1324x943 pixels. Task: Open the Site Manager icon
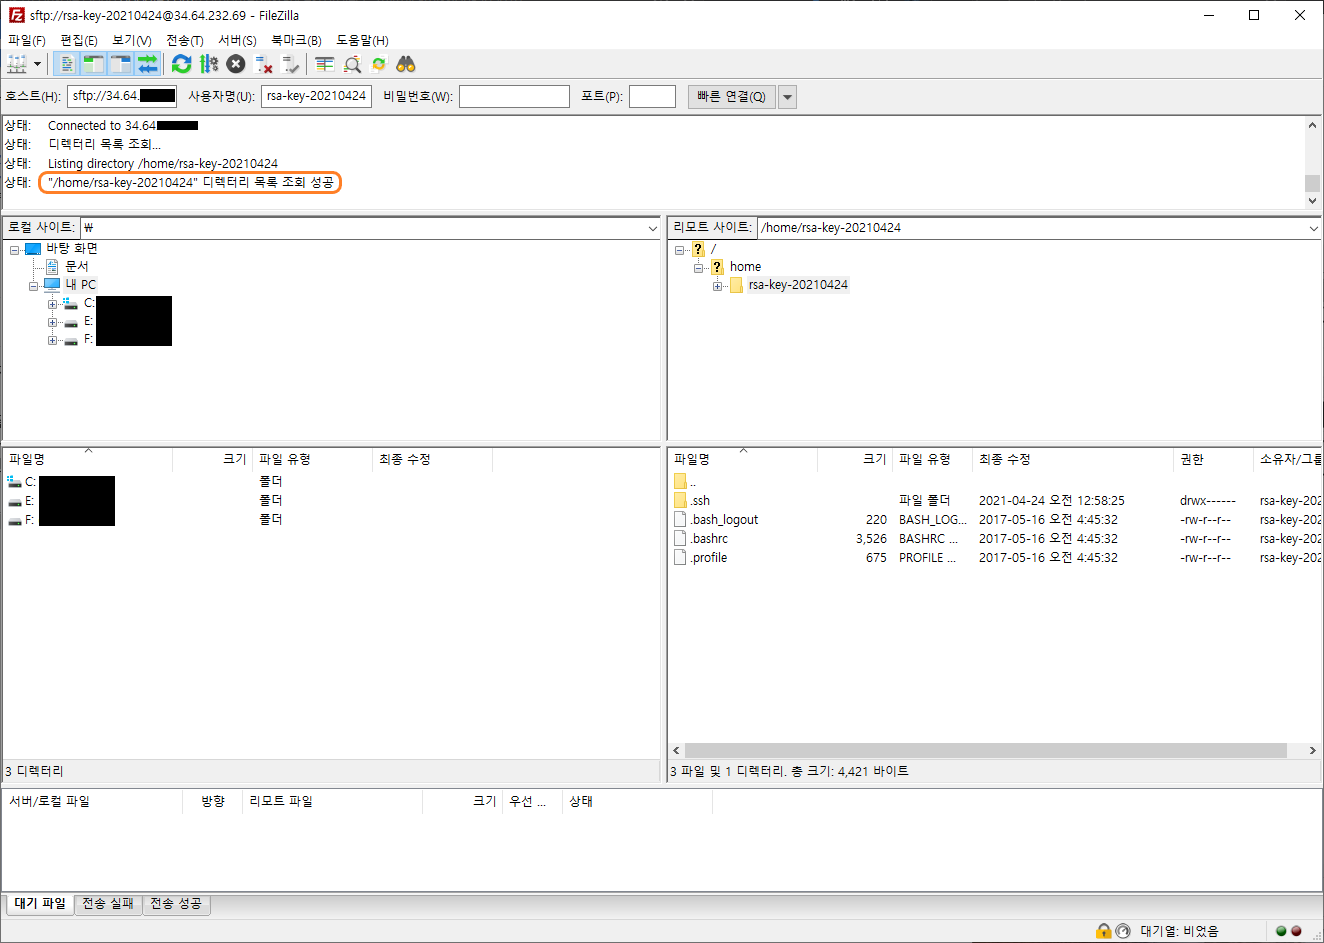coord(18,64)
